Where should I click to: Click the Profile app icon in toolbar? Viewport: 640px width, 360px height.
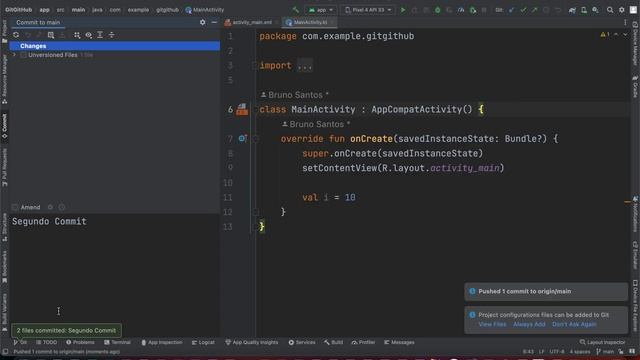click(461, 10)
